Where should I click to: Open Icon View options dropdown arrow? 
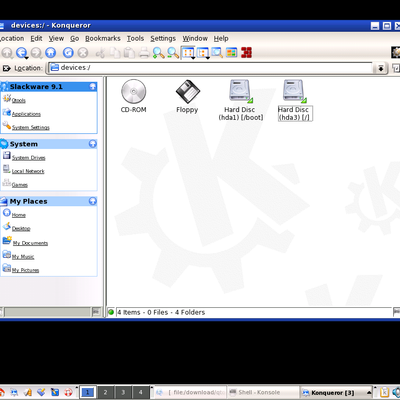click(x=193, y=58)
